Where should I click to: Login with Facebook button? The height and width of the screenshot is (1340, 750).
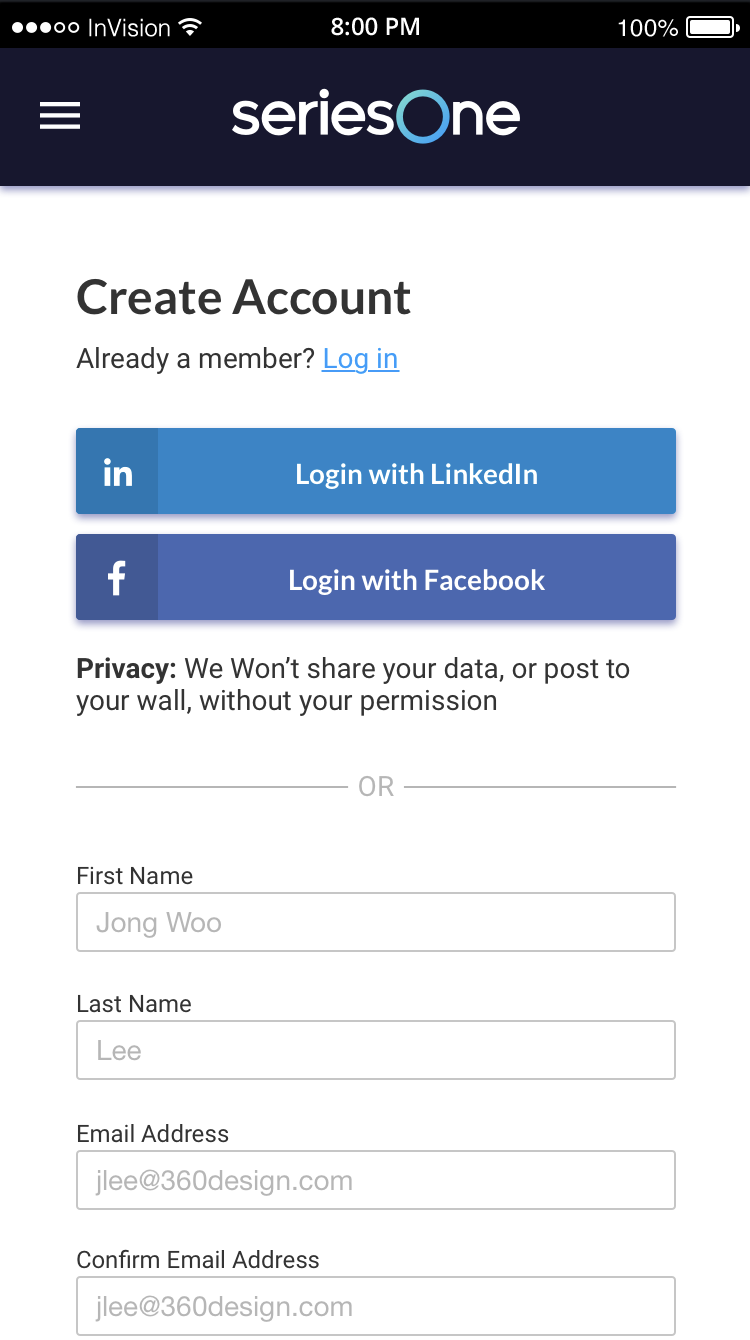point(376,577)
